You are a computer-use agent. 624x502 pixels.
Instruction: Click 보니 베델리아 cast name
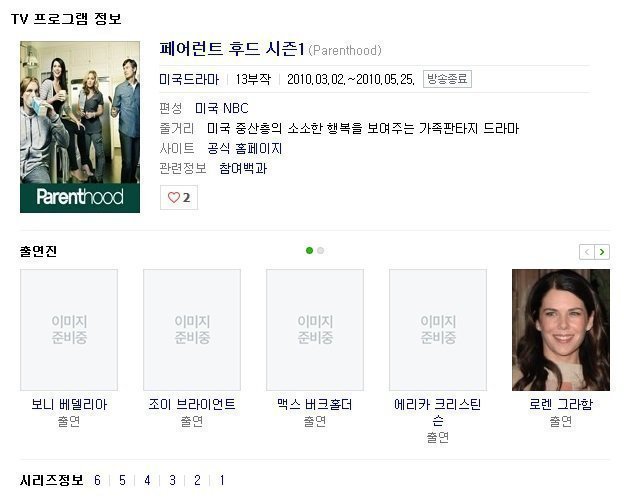(69, 404)
